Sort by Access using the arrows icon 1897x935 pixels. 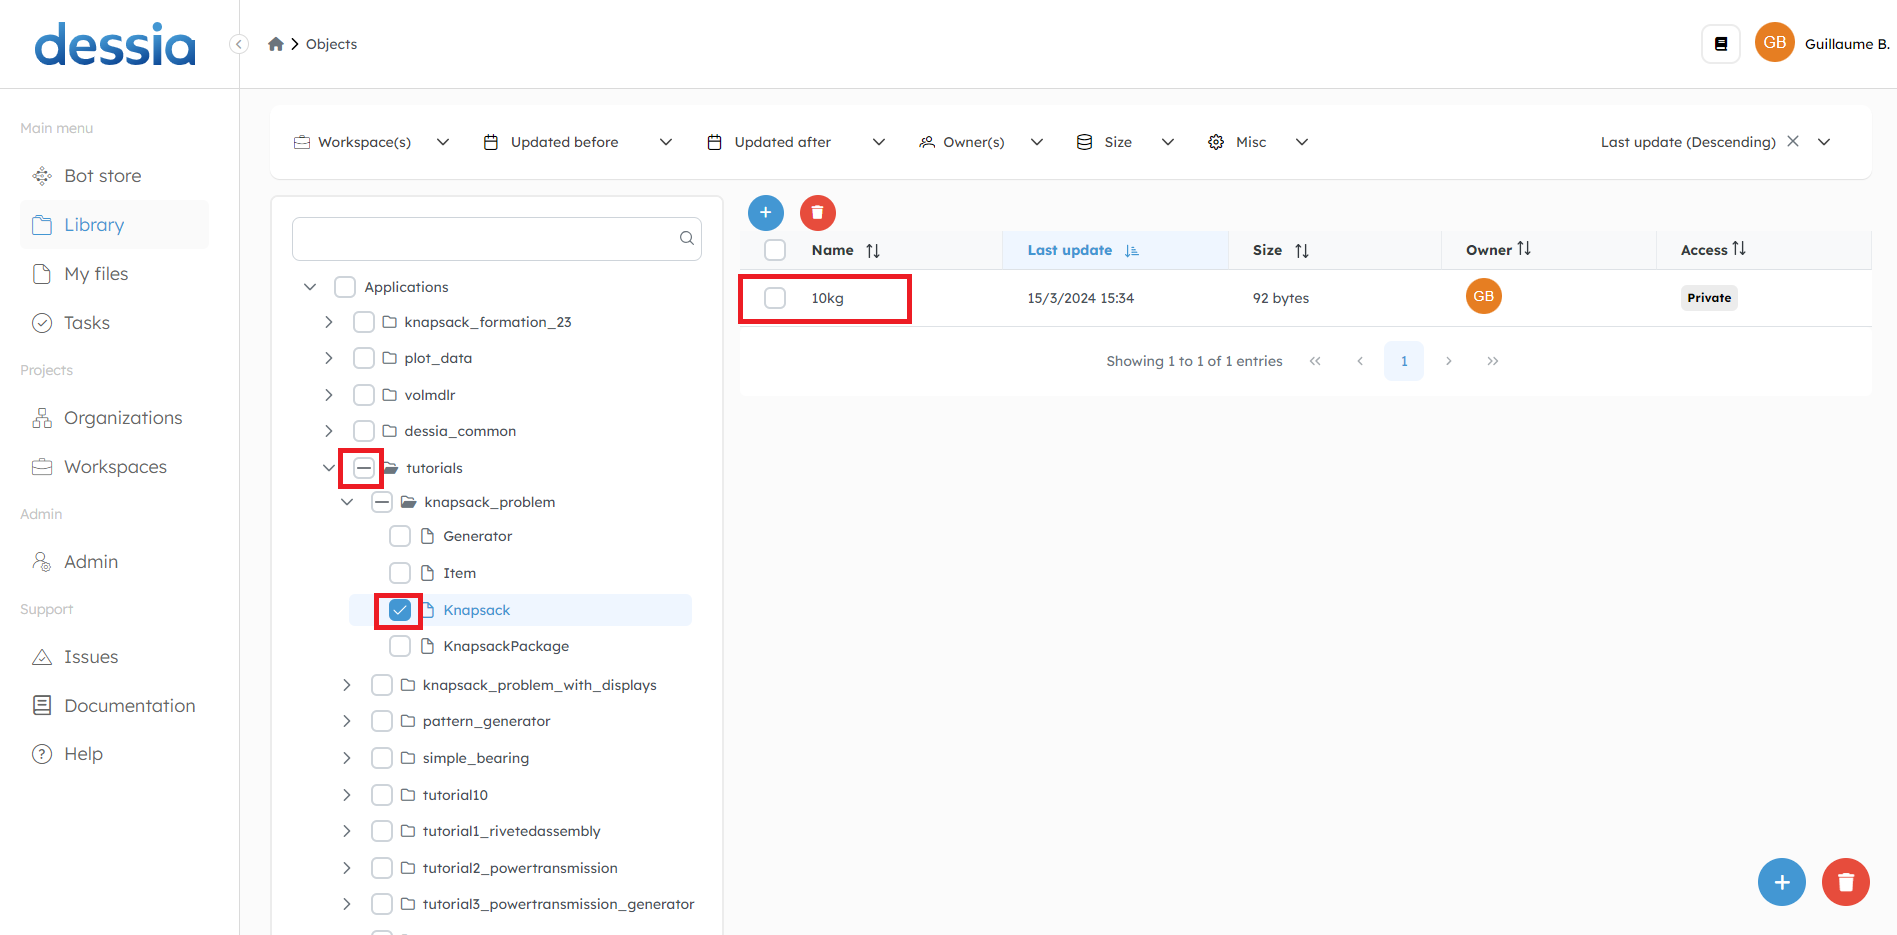click(1739, 249)
